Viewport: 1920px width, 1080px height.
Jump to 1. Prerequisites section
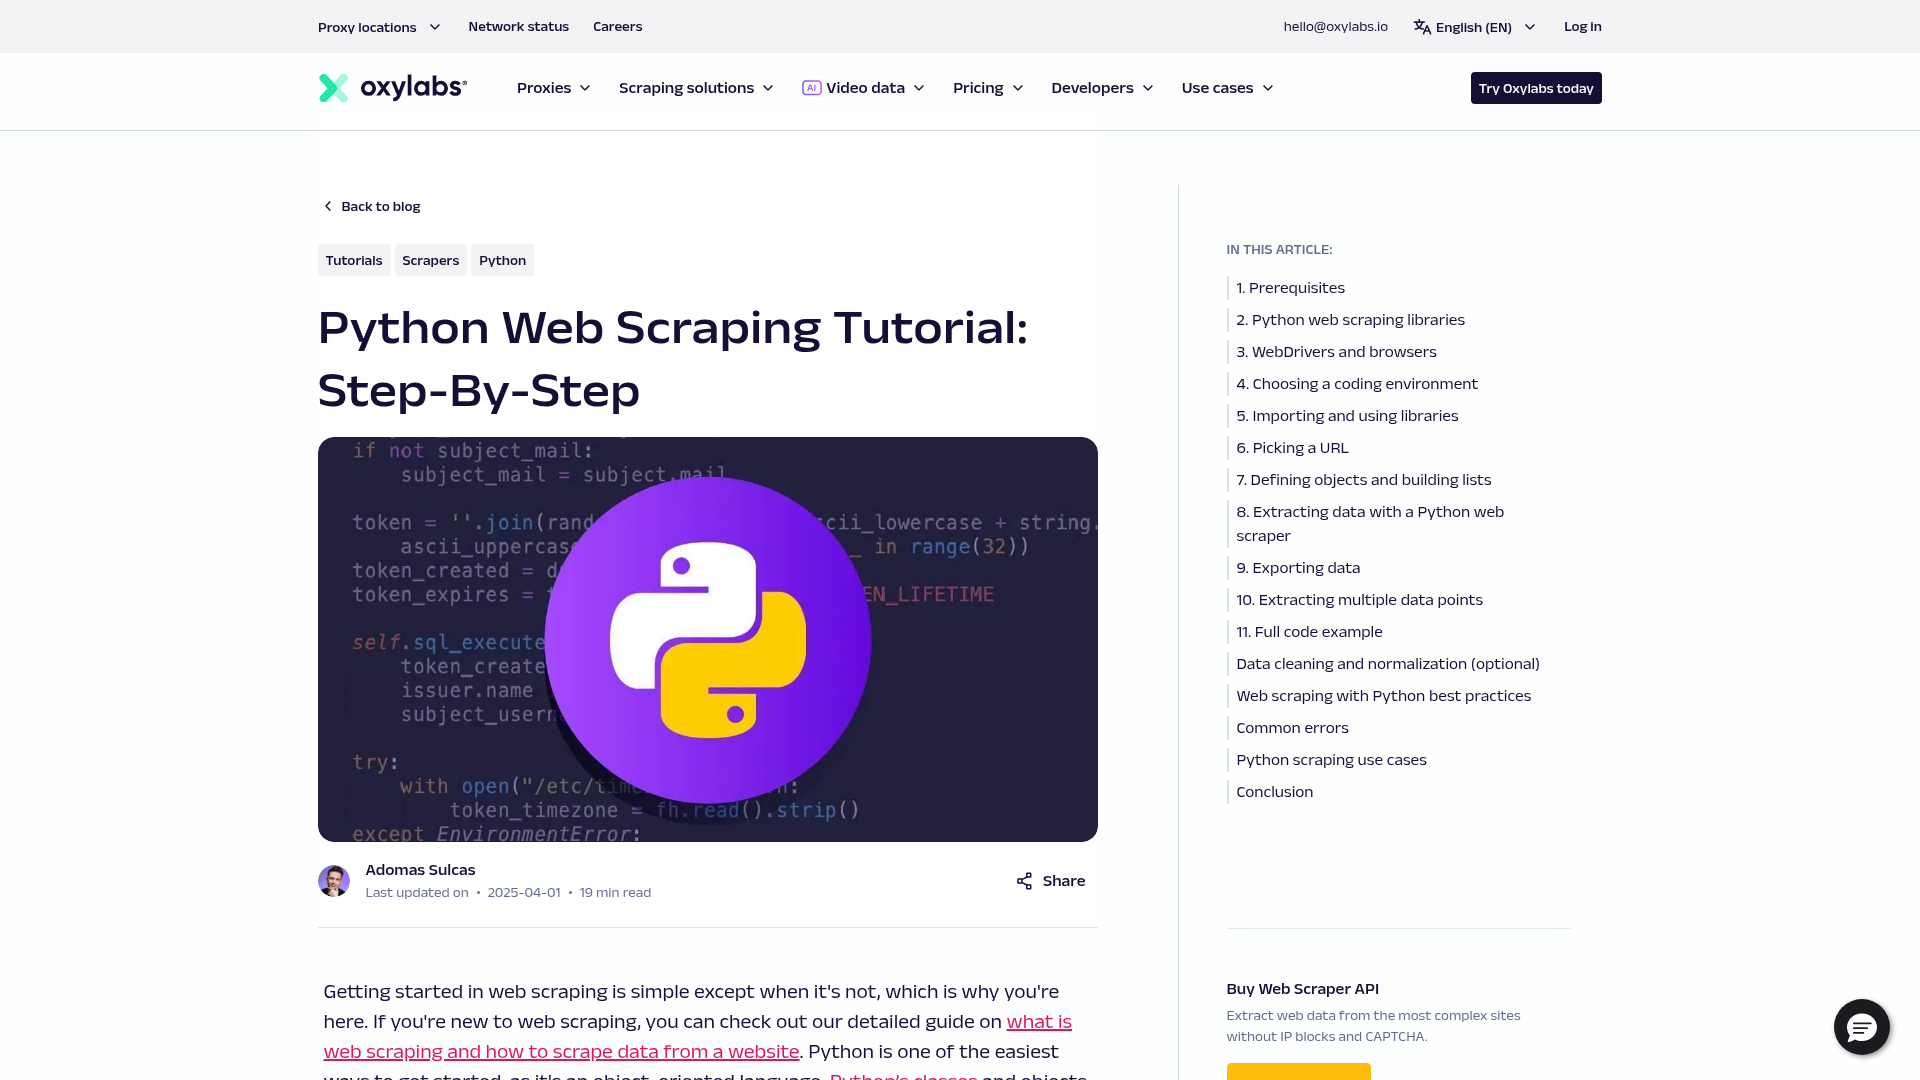click(x=1290, y=288)
